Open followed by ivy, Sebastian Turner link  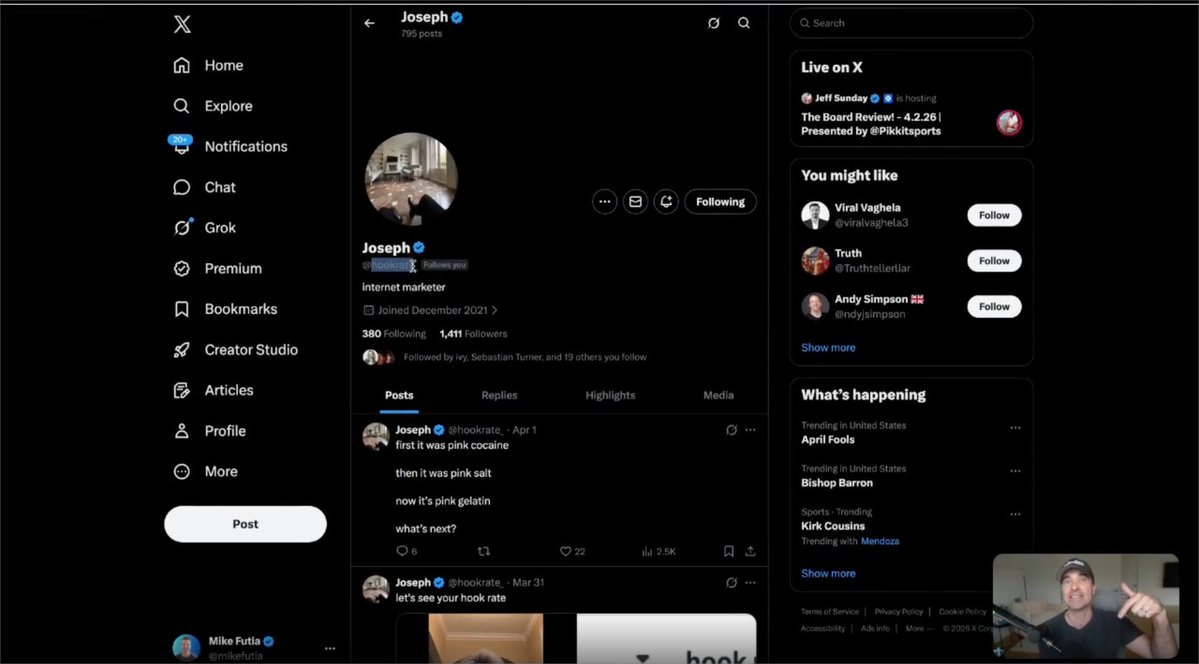pos(525,357)
